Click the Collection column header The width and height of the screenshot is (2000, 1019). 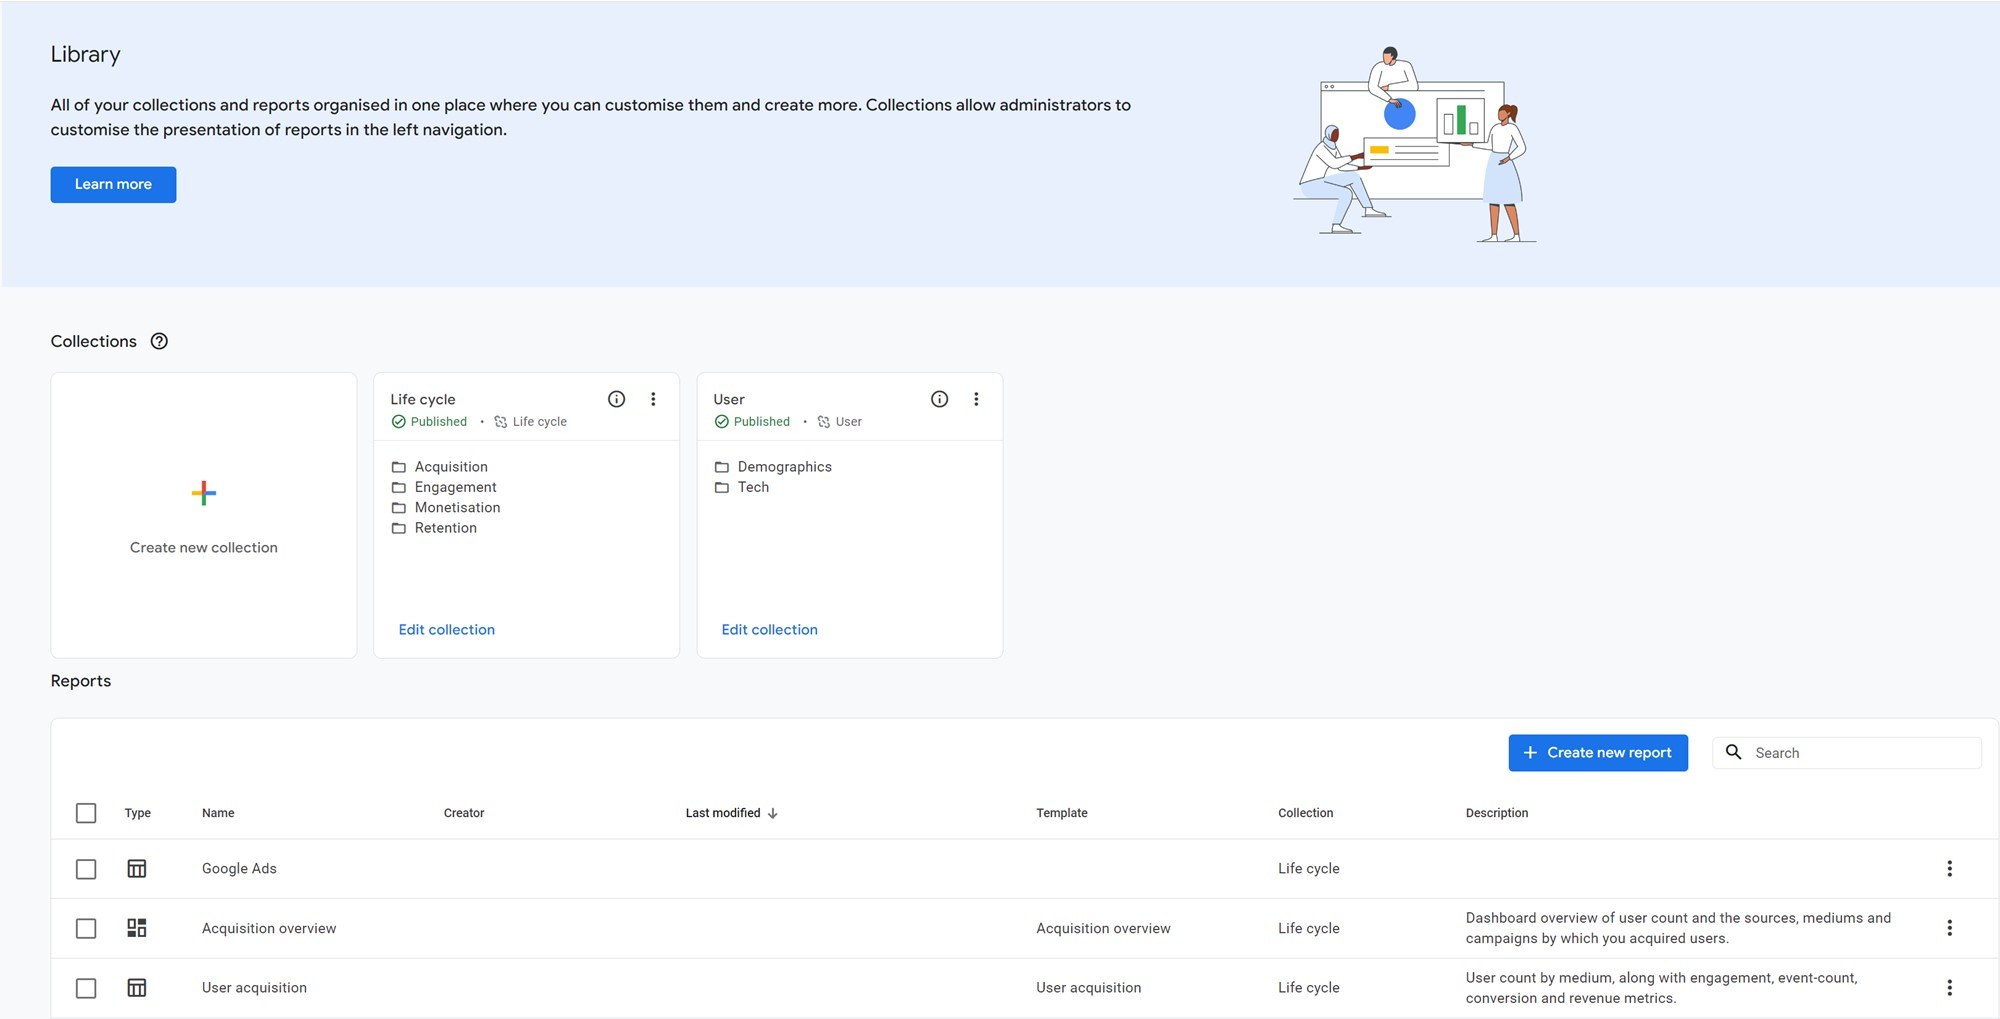pyautogui.click(x=1305, y=813)
